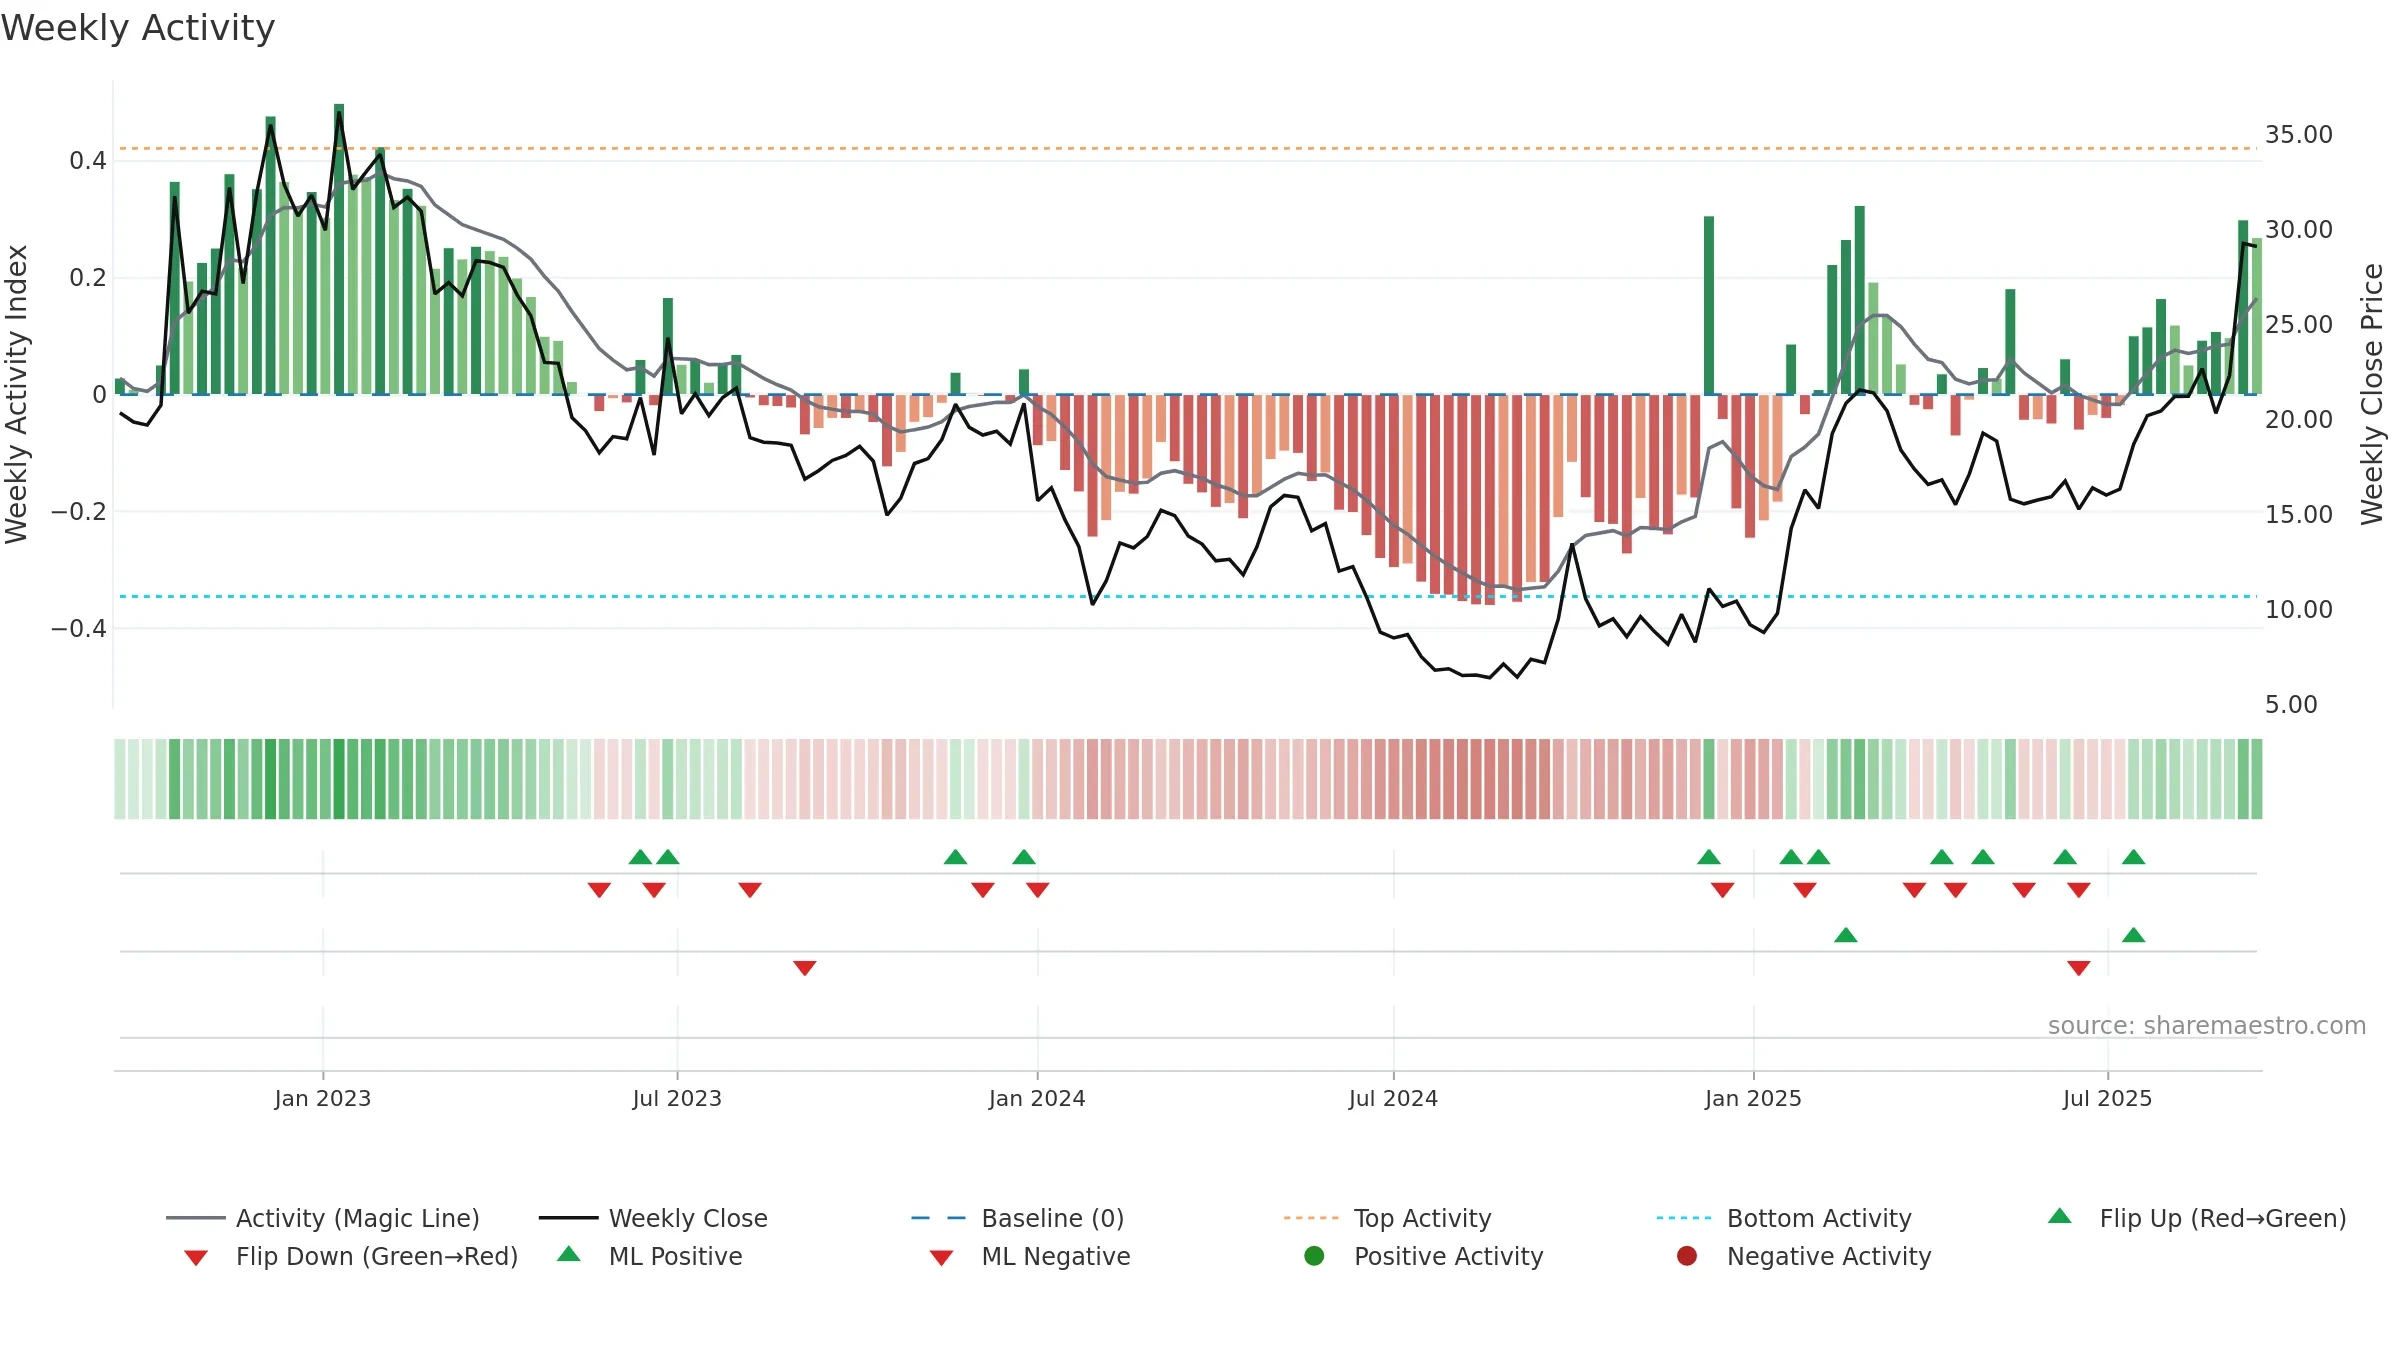Image resolution: width=2400 pixels, height=1350 pixels.
Task: Click the Jul 2023 x-axis label
Action: 677,1098
